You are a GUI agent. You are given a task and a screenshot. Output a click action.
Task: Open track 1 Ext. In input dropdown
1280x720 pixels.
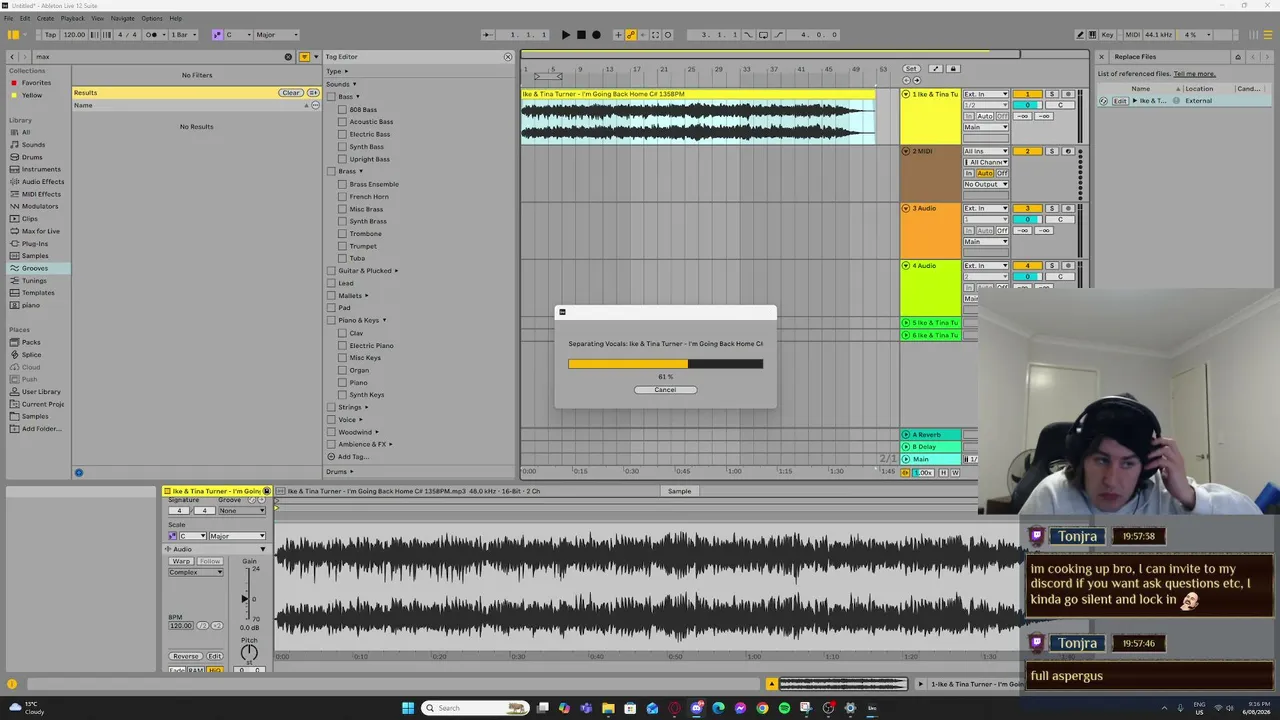click(986, 94)
